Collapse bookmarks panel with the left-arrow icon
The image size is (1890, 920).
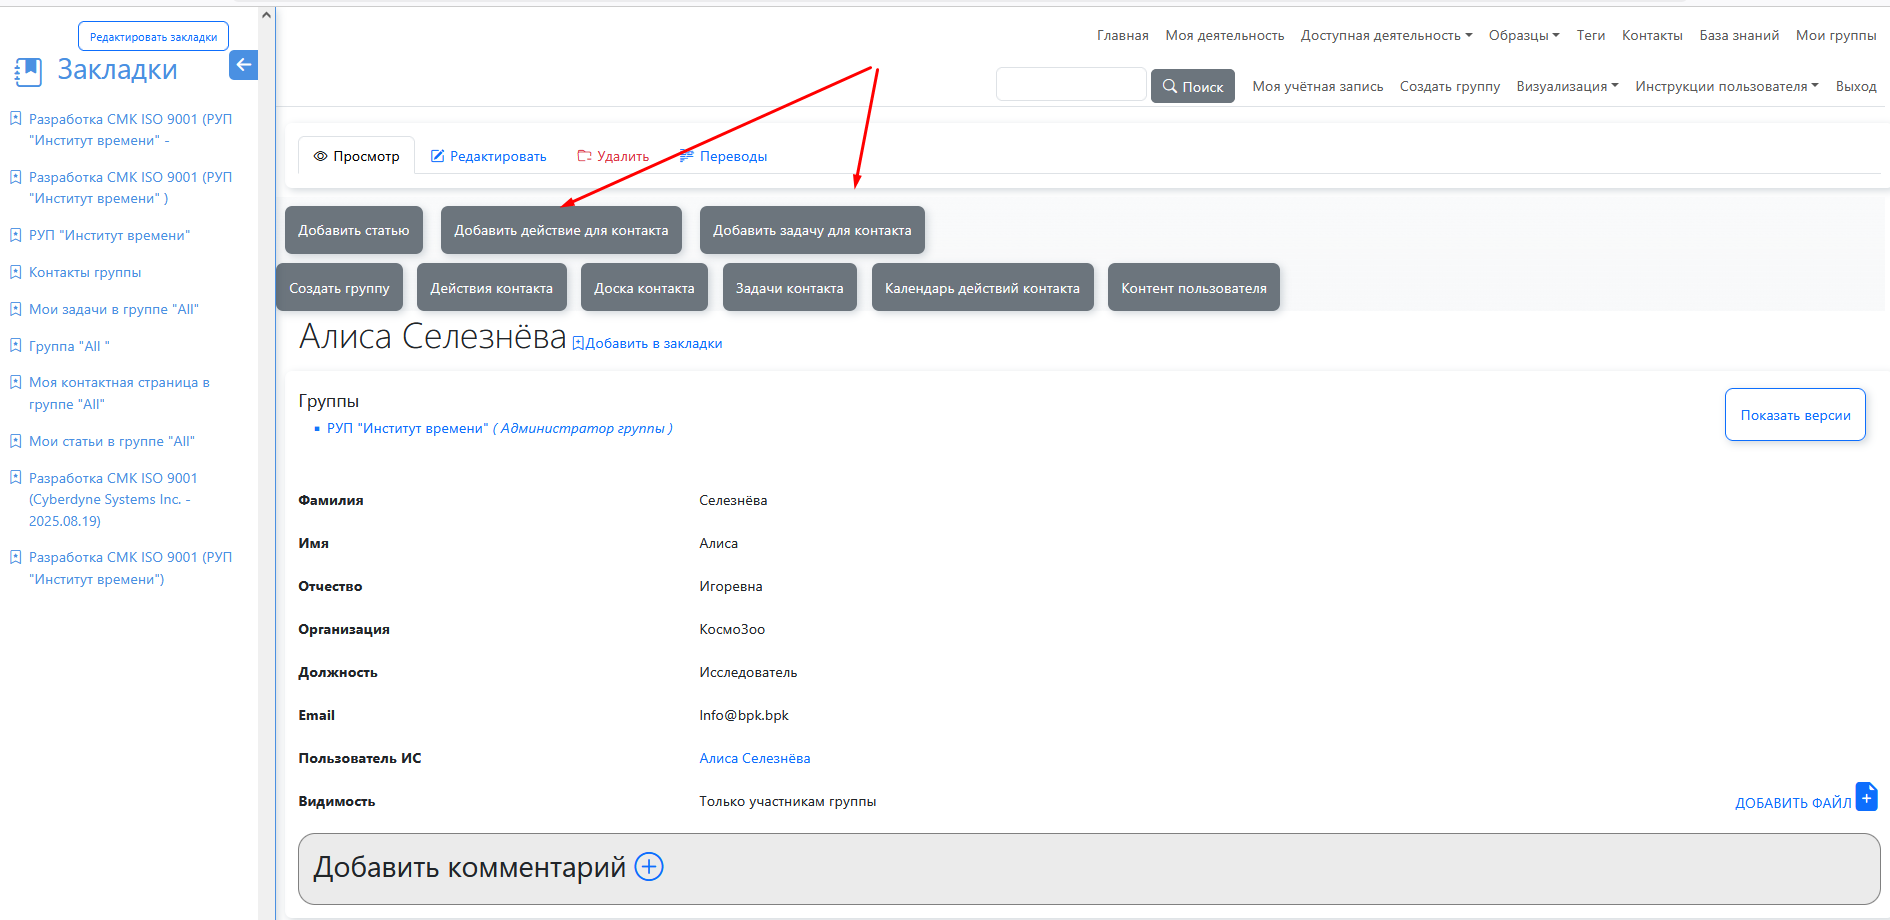(243, 65)
